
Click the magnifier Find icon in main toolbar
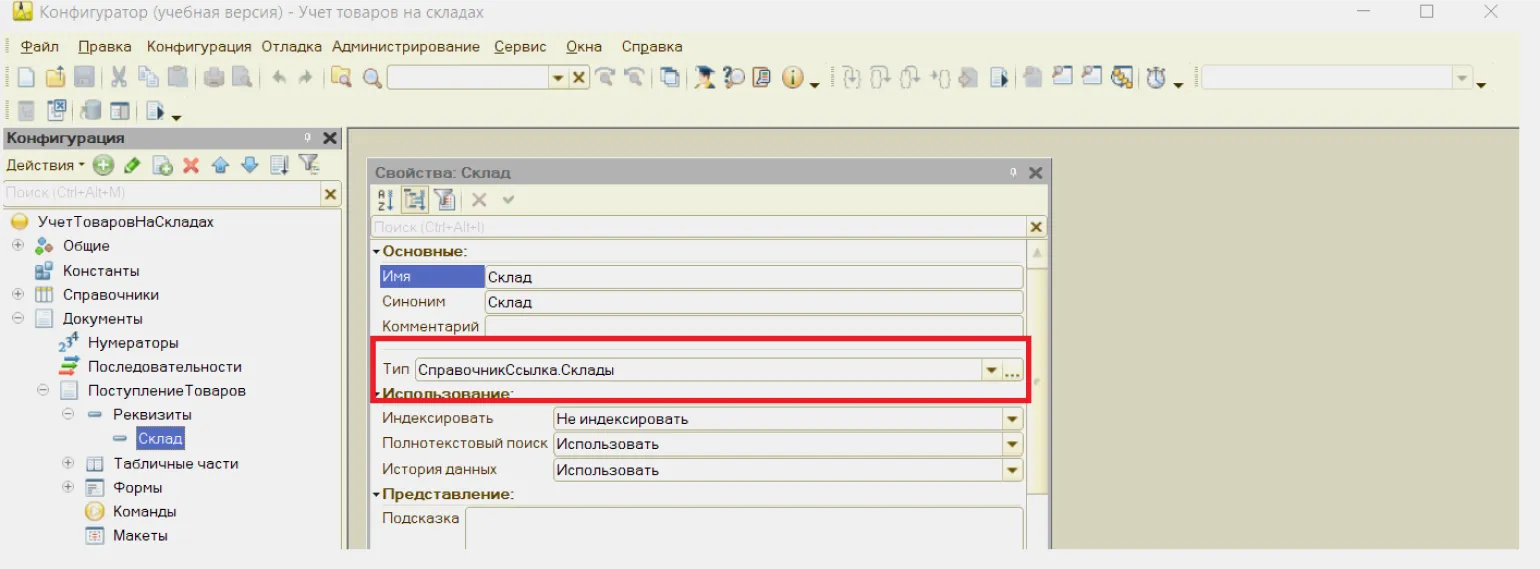[x=372, y=78]
